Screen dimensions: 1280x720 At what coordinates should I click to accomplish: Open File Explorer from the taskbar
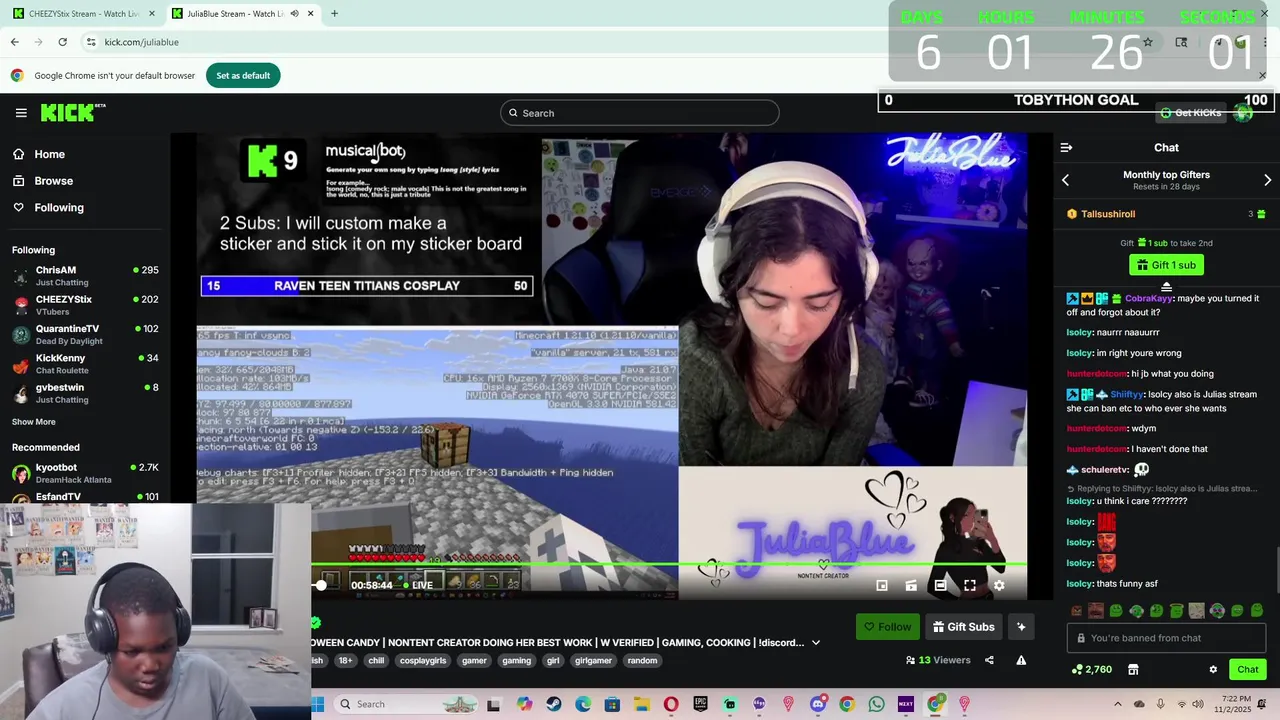pyautogui.click(x=642, y=704)
